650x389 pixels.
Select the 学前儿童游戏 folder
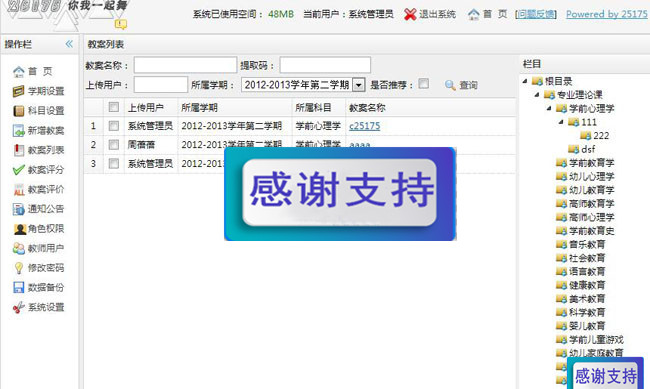click(589, 340)
